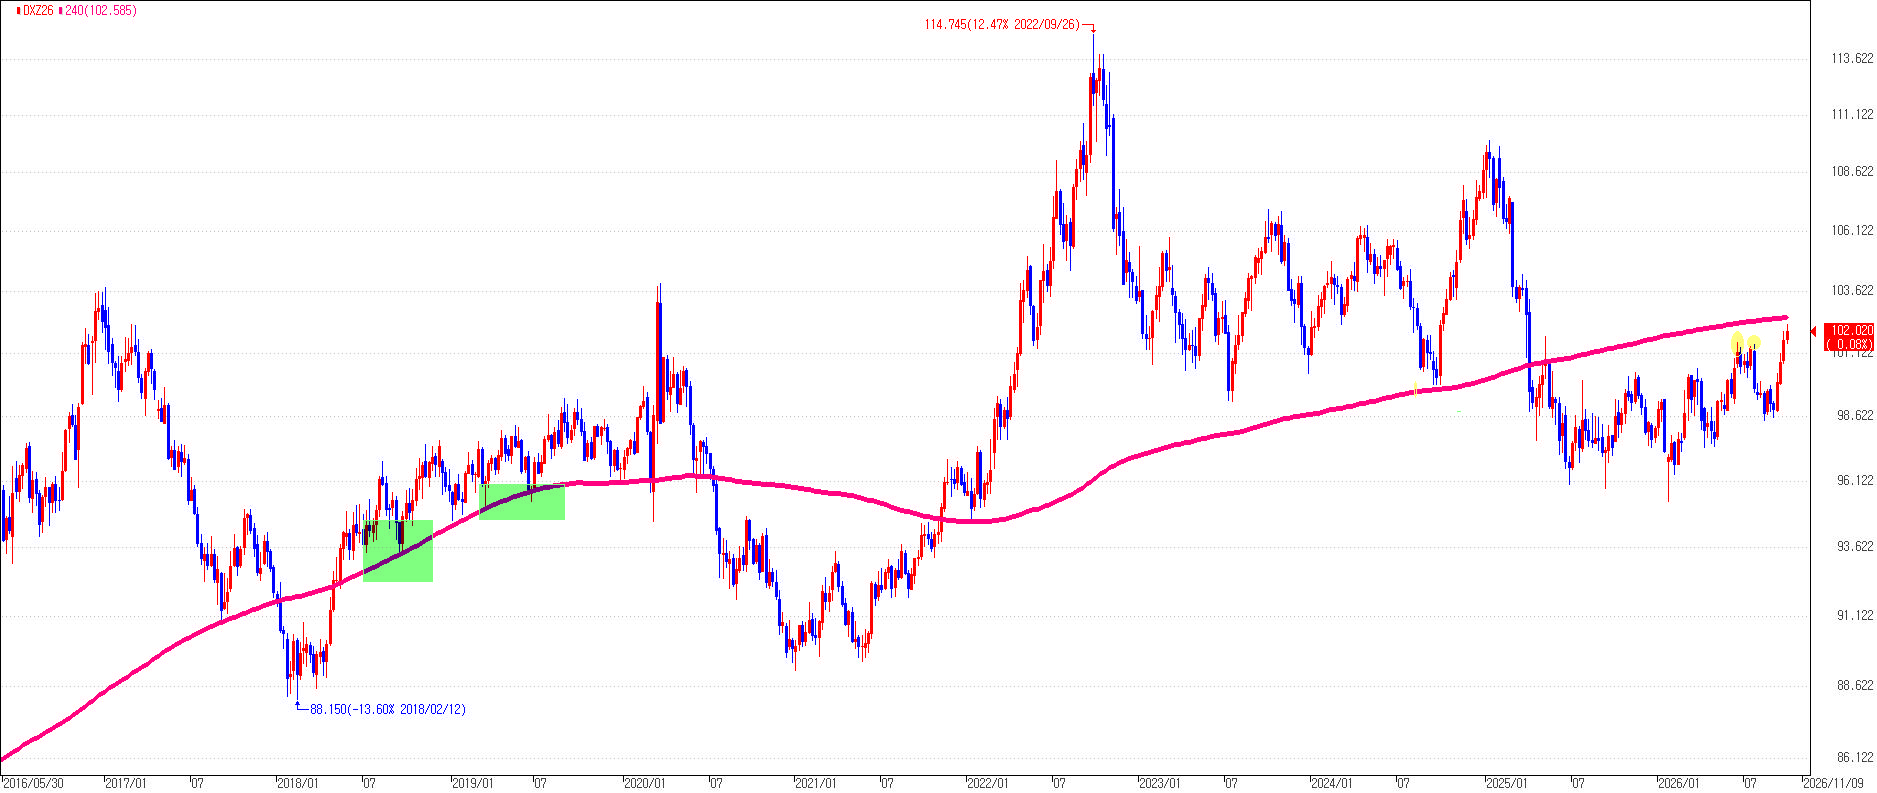
Task: Click the 106.122 price axis label
Action: (1852, 230)
